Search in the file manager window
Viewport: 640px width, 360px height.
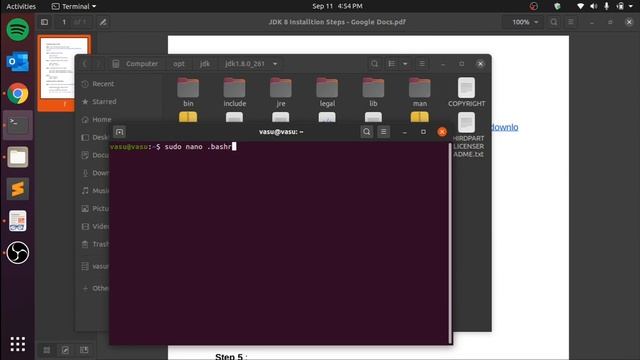374,64
